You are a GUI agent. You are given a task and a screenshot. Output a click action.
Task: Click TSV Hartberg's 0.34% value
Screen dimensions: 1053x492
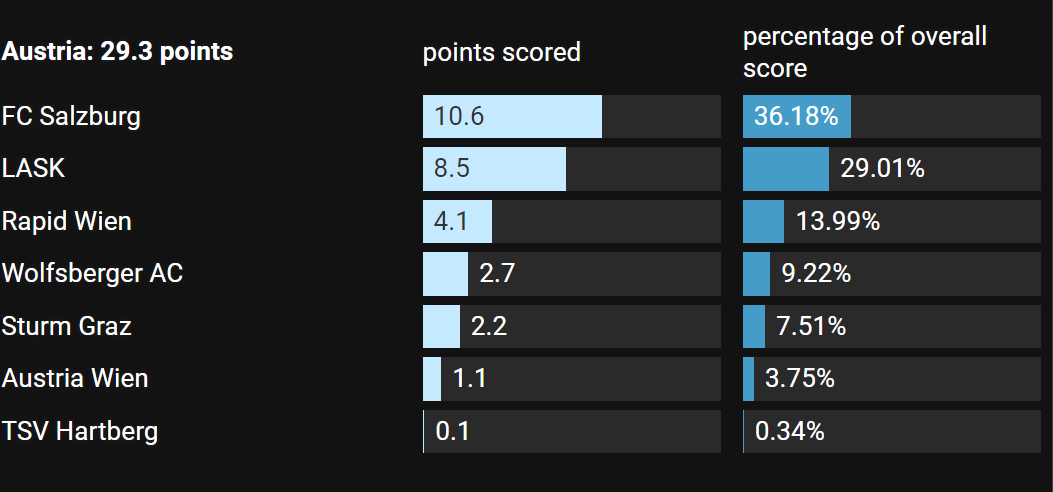coord(790,431)
